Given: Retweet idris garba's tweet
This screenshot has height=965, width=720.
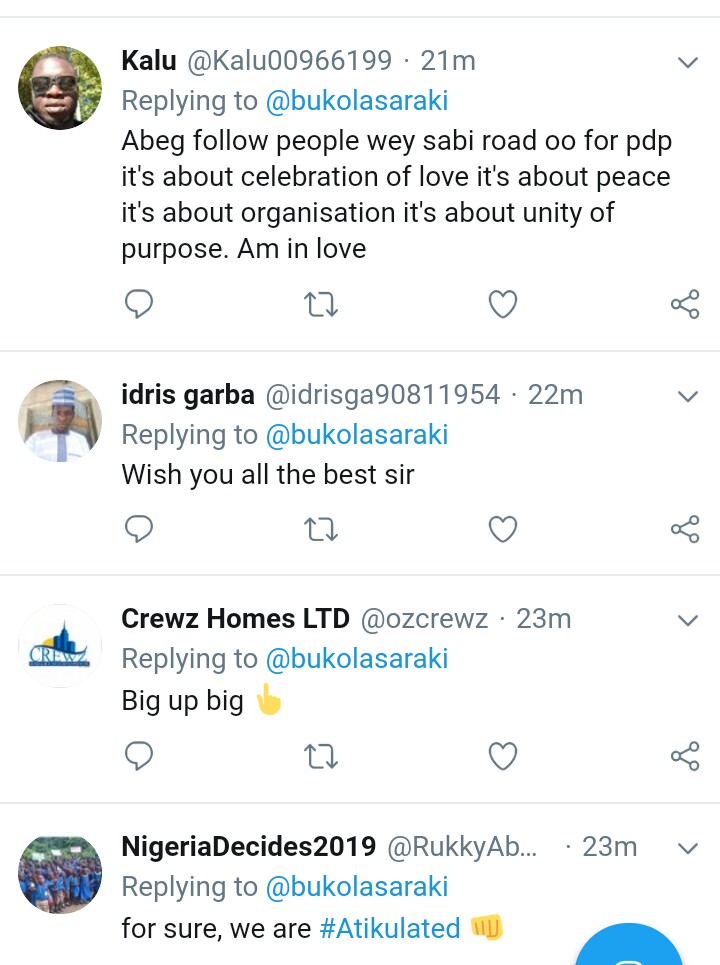Looking at the screenshot, I should click(320, 528).
